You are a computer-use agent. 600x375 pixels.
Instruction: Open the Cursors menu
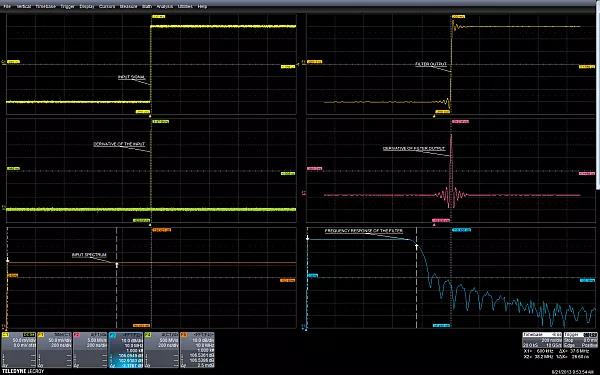(x=107, y=7)
